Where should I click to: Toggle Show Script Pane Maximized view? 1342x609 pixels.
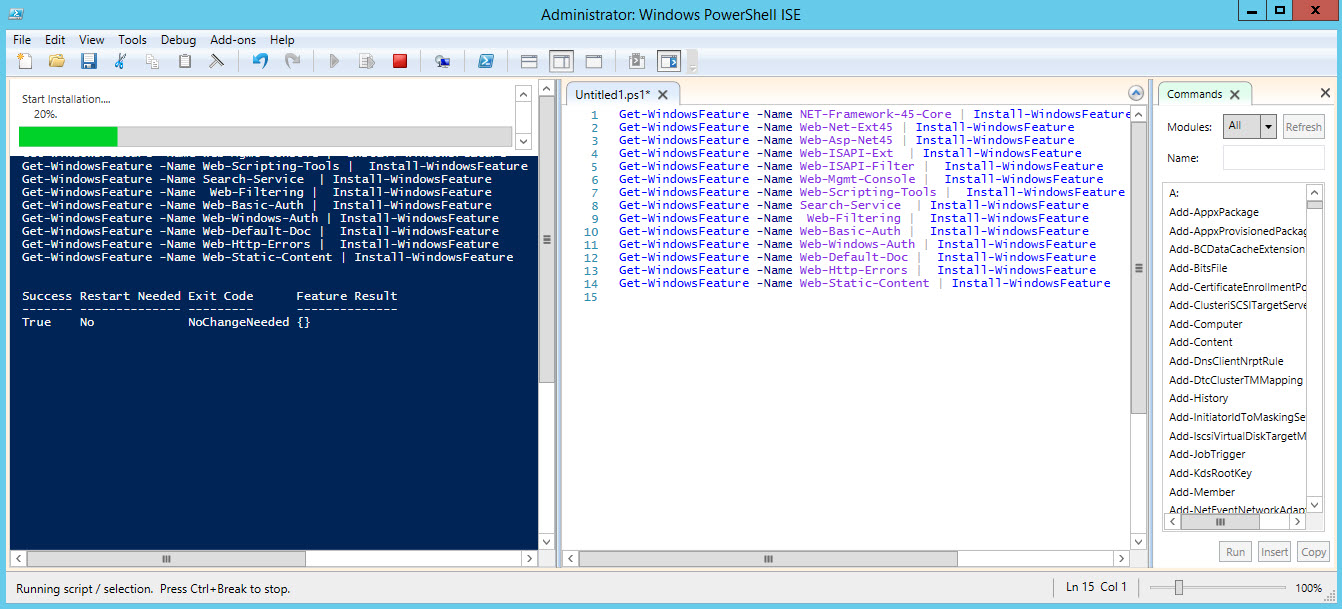[594, 61]
